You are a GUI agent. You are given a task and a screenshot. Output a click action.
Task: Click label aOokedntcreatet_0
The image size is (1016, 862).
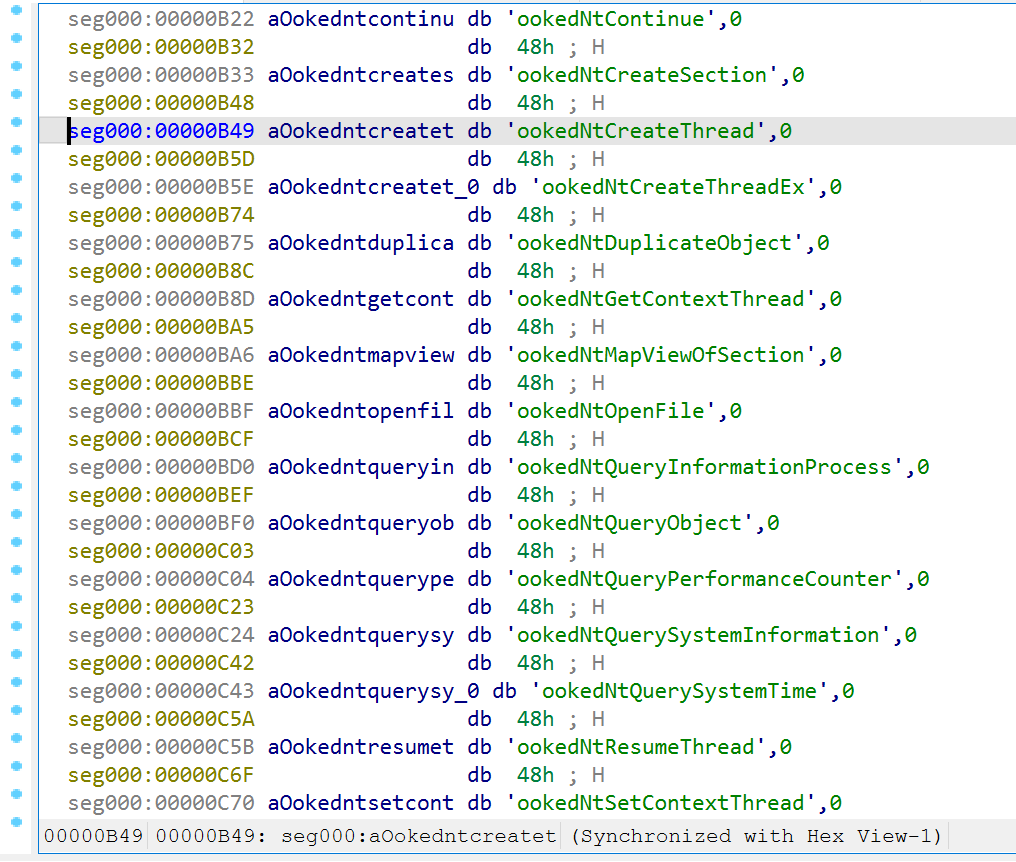click(x=373, y=187)
